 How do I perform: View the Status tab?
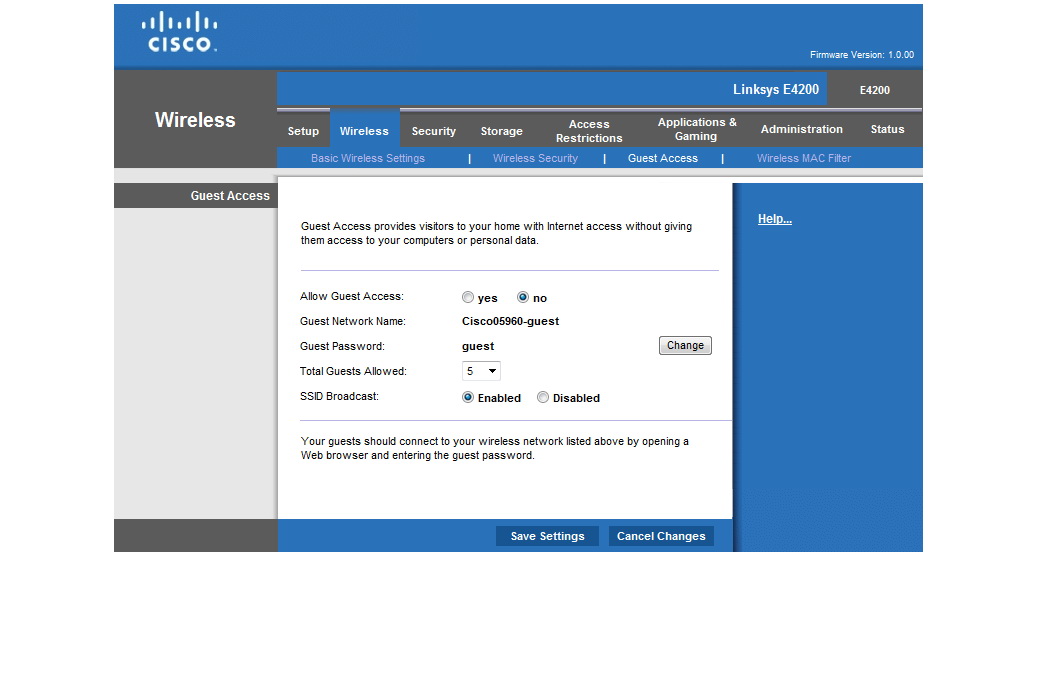pos(886,130)
